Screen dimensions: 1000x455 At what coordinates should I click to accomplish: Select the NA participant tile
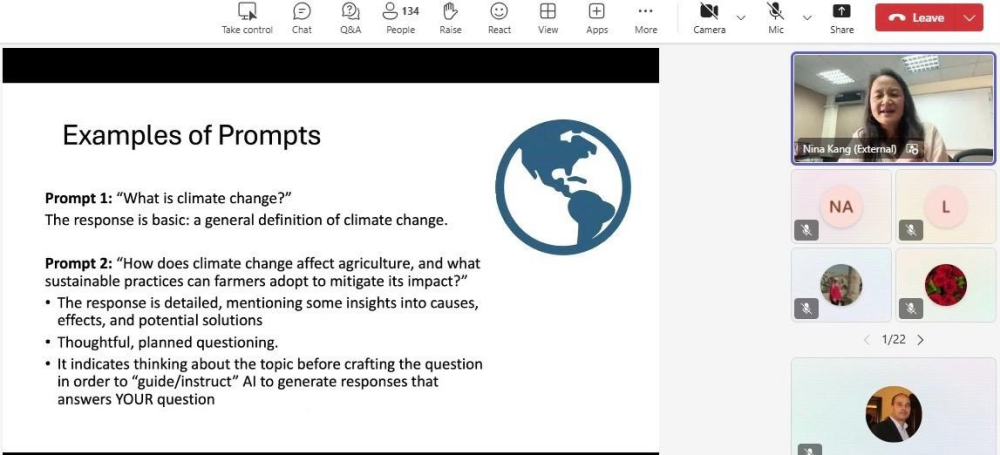click(841, 206)
